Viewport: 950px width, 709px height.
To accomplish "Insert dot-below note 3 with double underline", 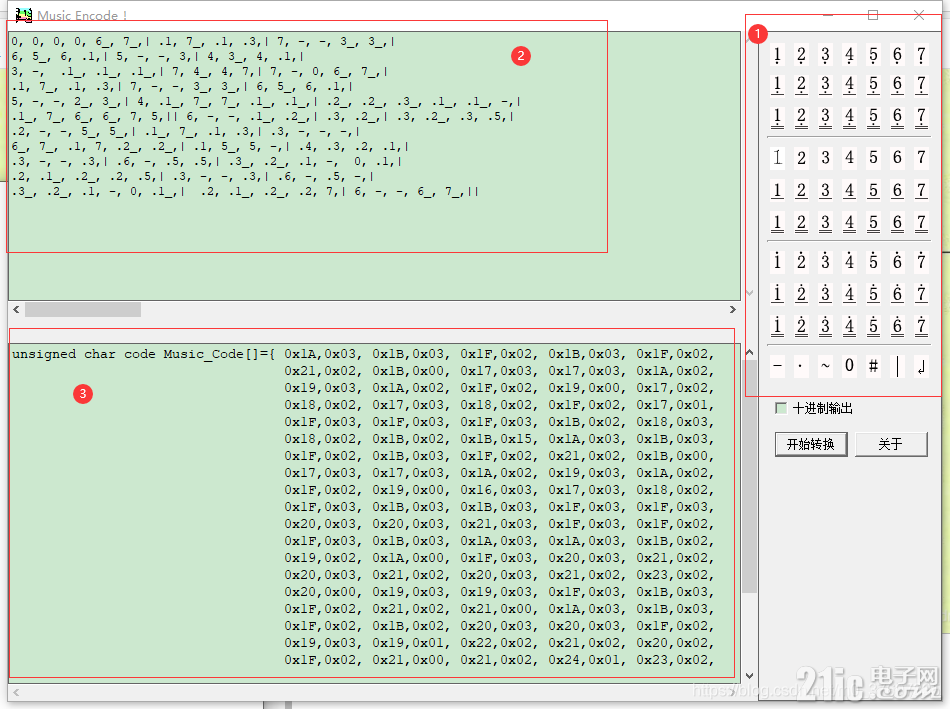I will 825,116.
